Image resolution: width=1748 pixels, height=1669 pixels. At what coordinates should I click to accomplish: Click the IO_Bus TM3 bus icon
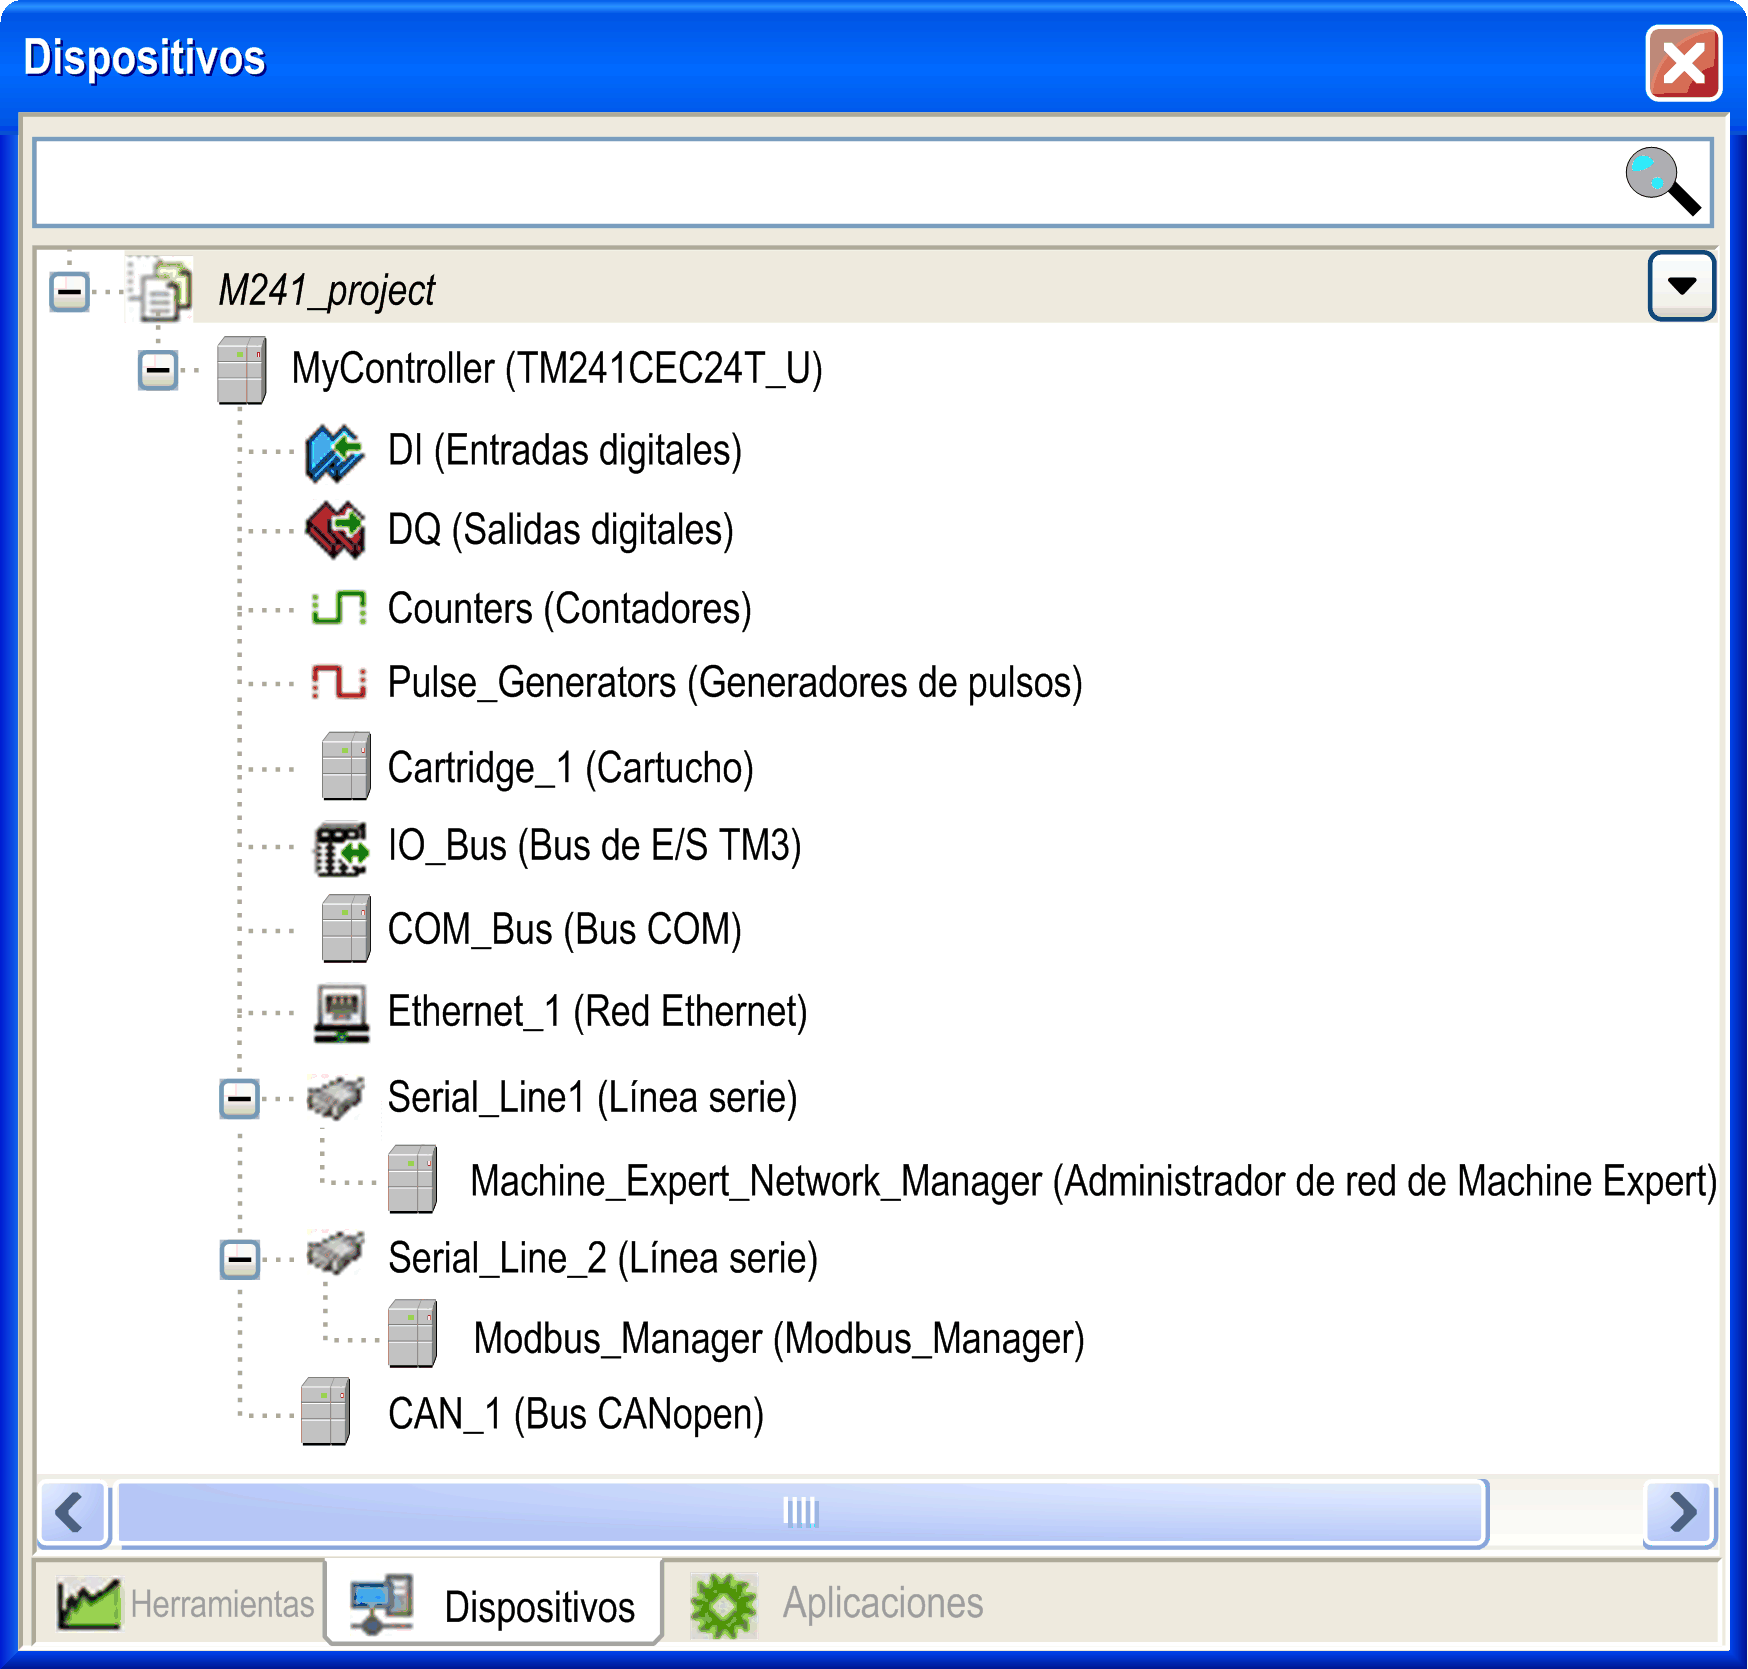(340, 848)
